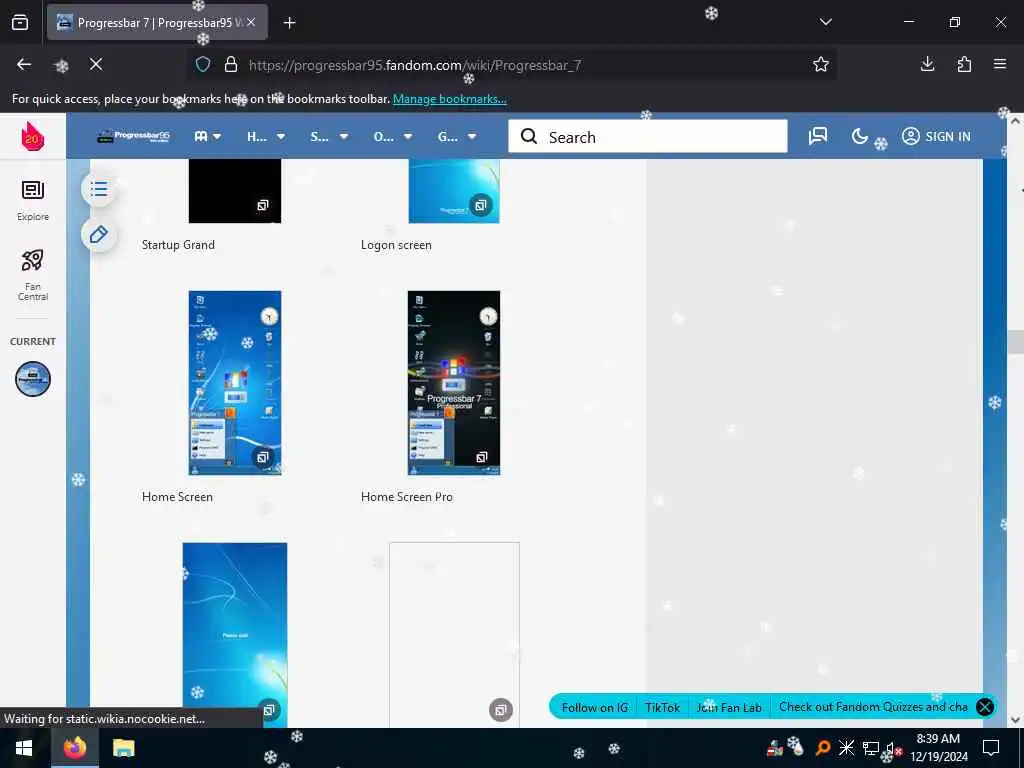Open the Home Screen thumbnail image
The width and height of the screenshot is (1024, 768).
(x=234, y=383)
